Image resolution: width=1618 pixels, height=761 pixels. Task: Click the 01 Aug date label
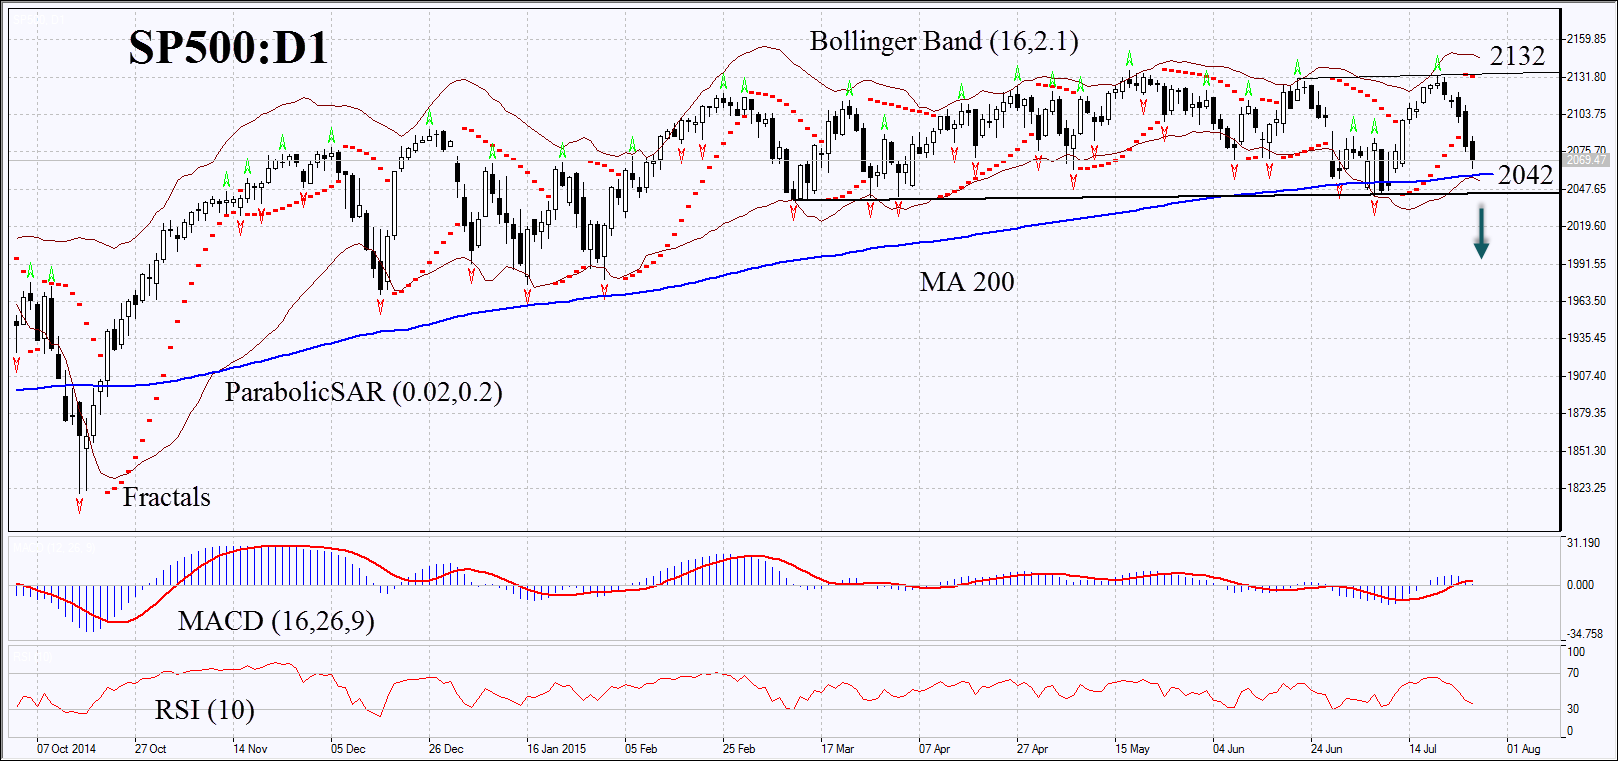(x=1524, y=749)
